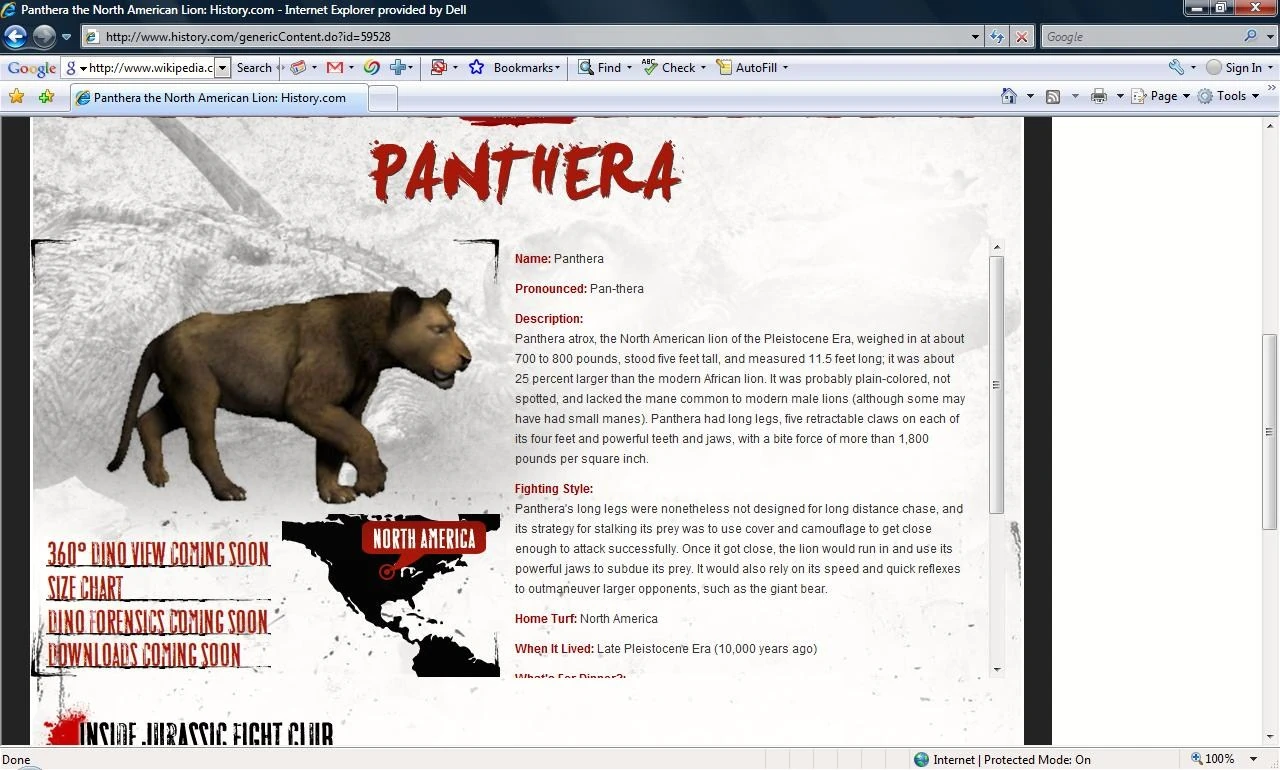The image size is (1280, 770).
Task: Go back using the browser Back arrow
Action: (x=15, y=37)
